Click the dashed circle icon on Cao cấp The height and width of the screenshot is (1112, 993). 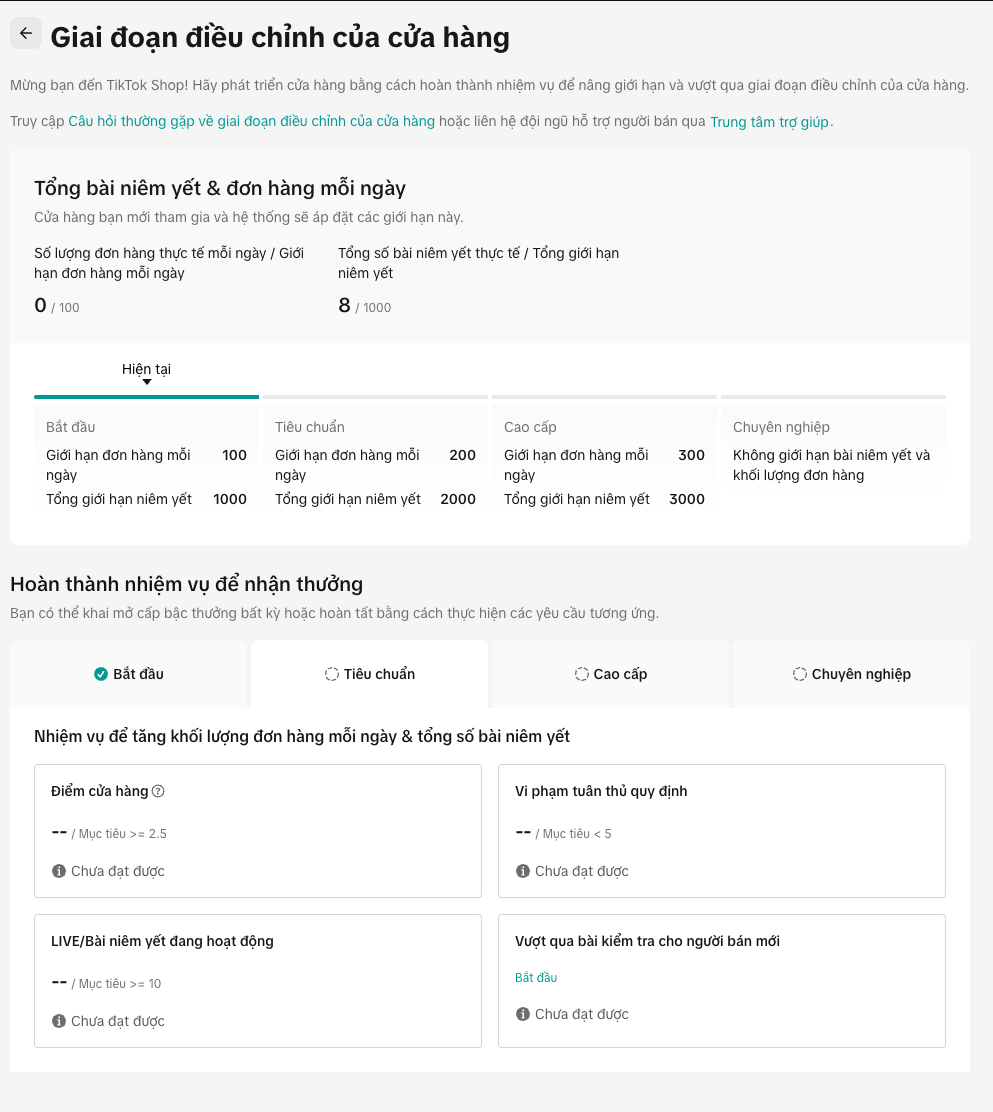coord(582,674)
